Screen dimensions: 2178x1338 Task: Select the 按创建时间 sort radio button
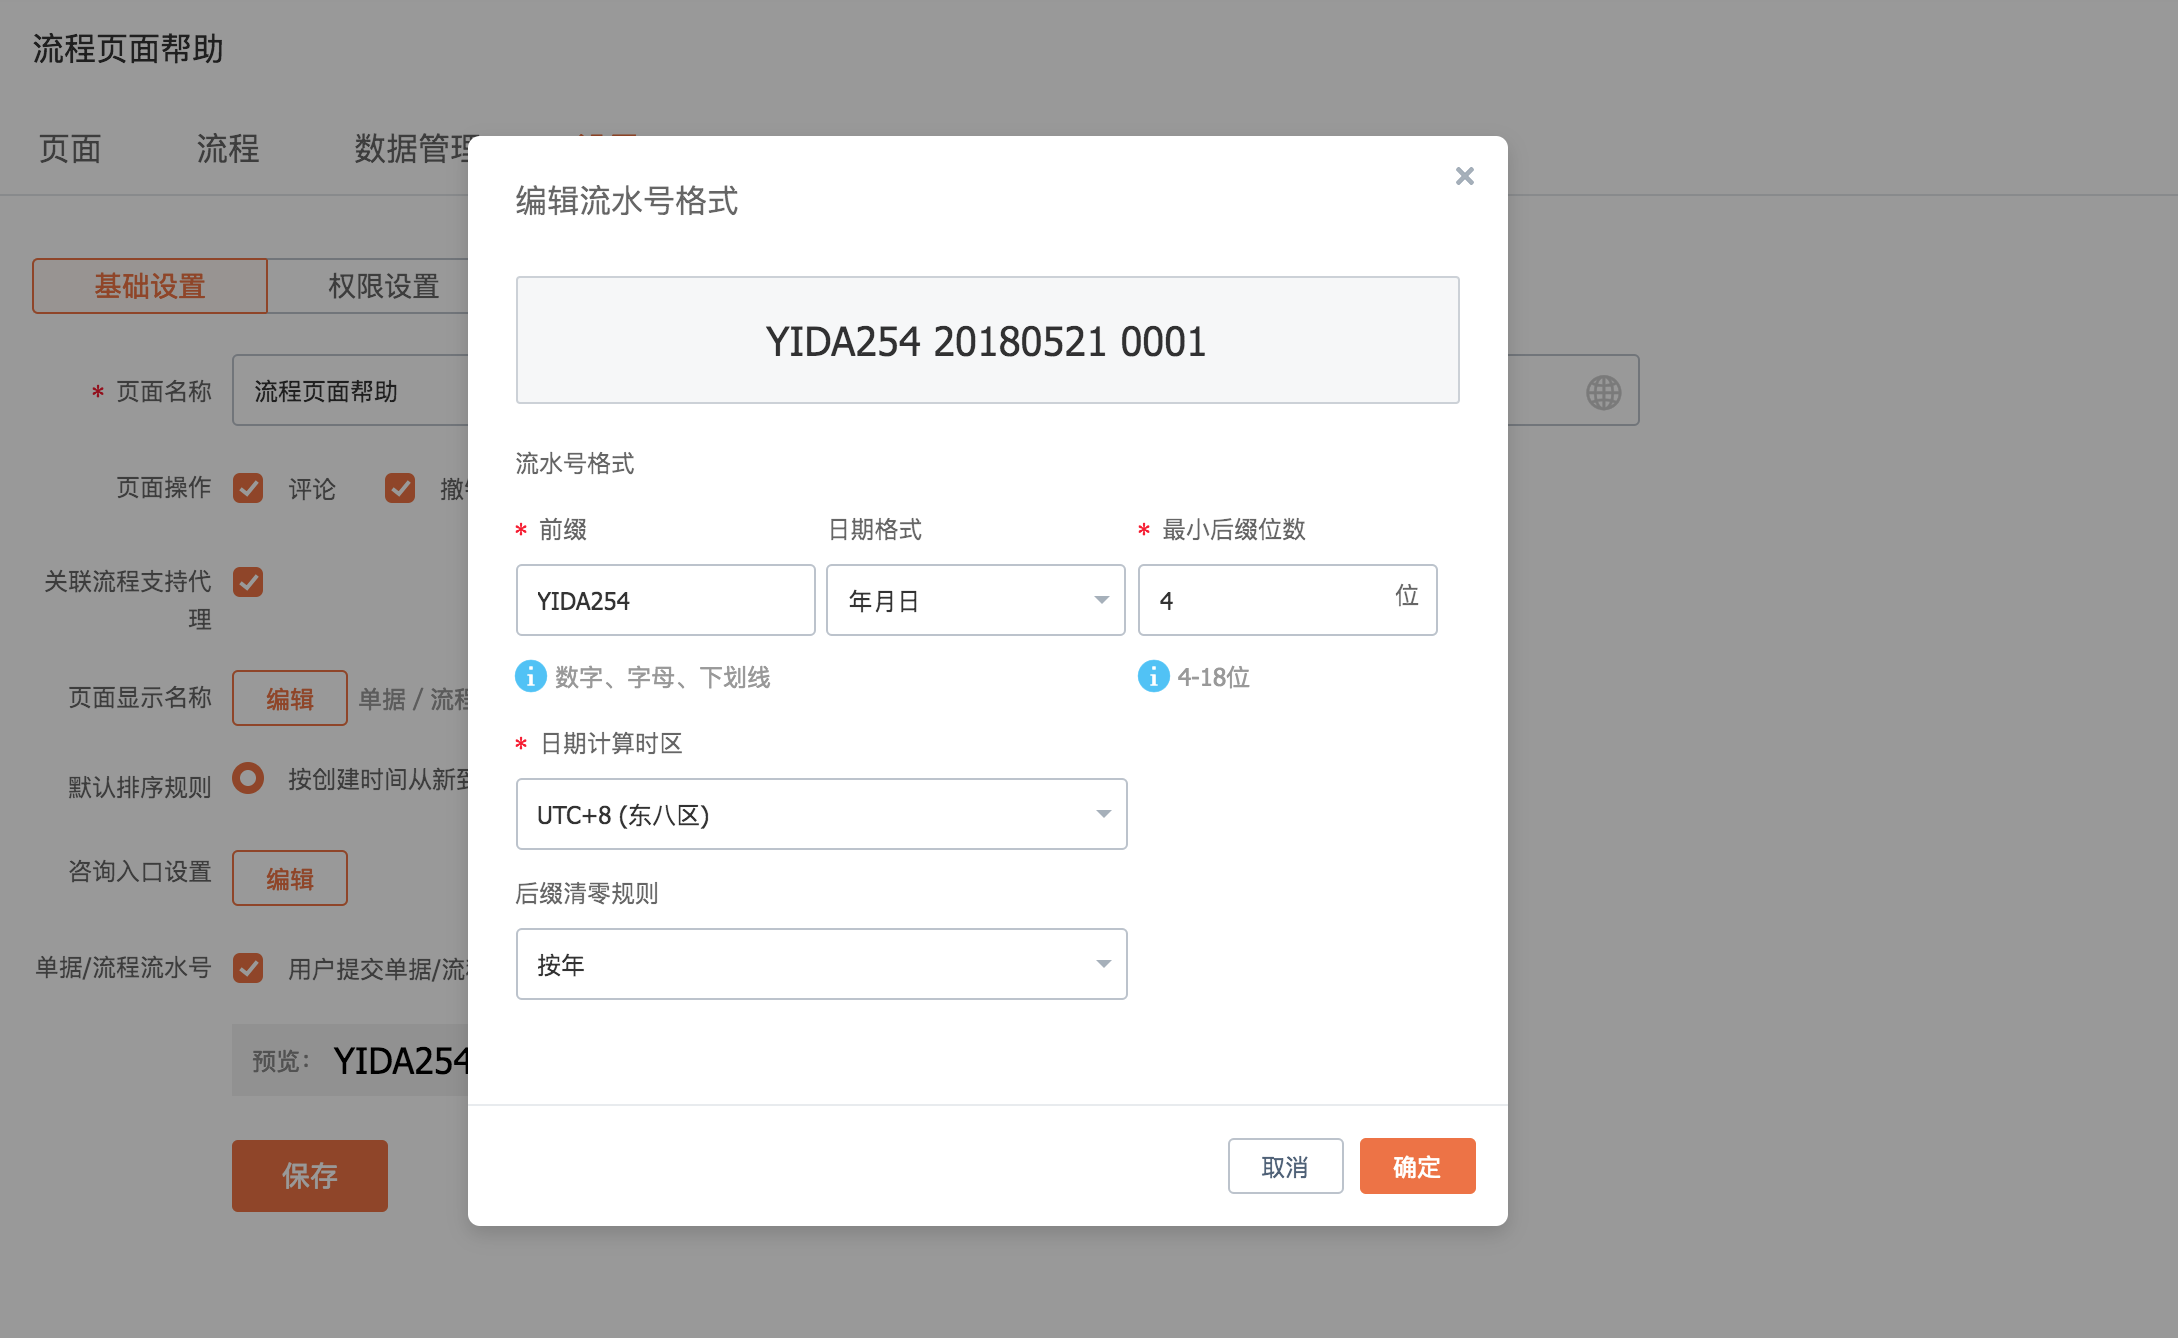click(x=248, y=778)
